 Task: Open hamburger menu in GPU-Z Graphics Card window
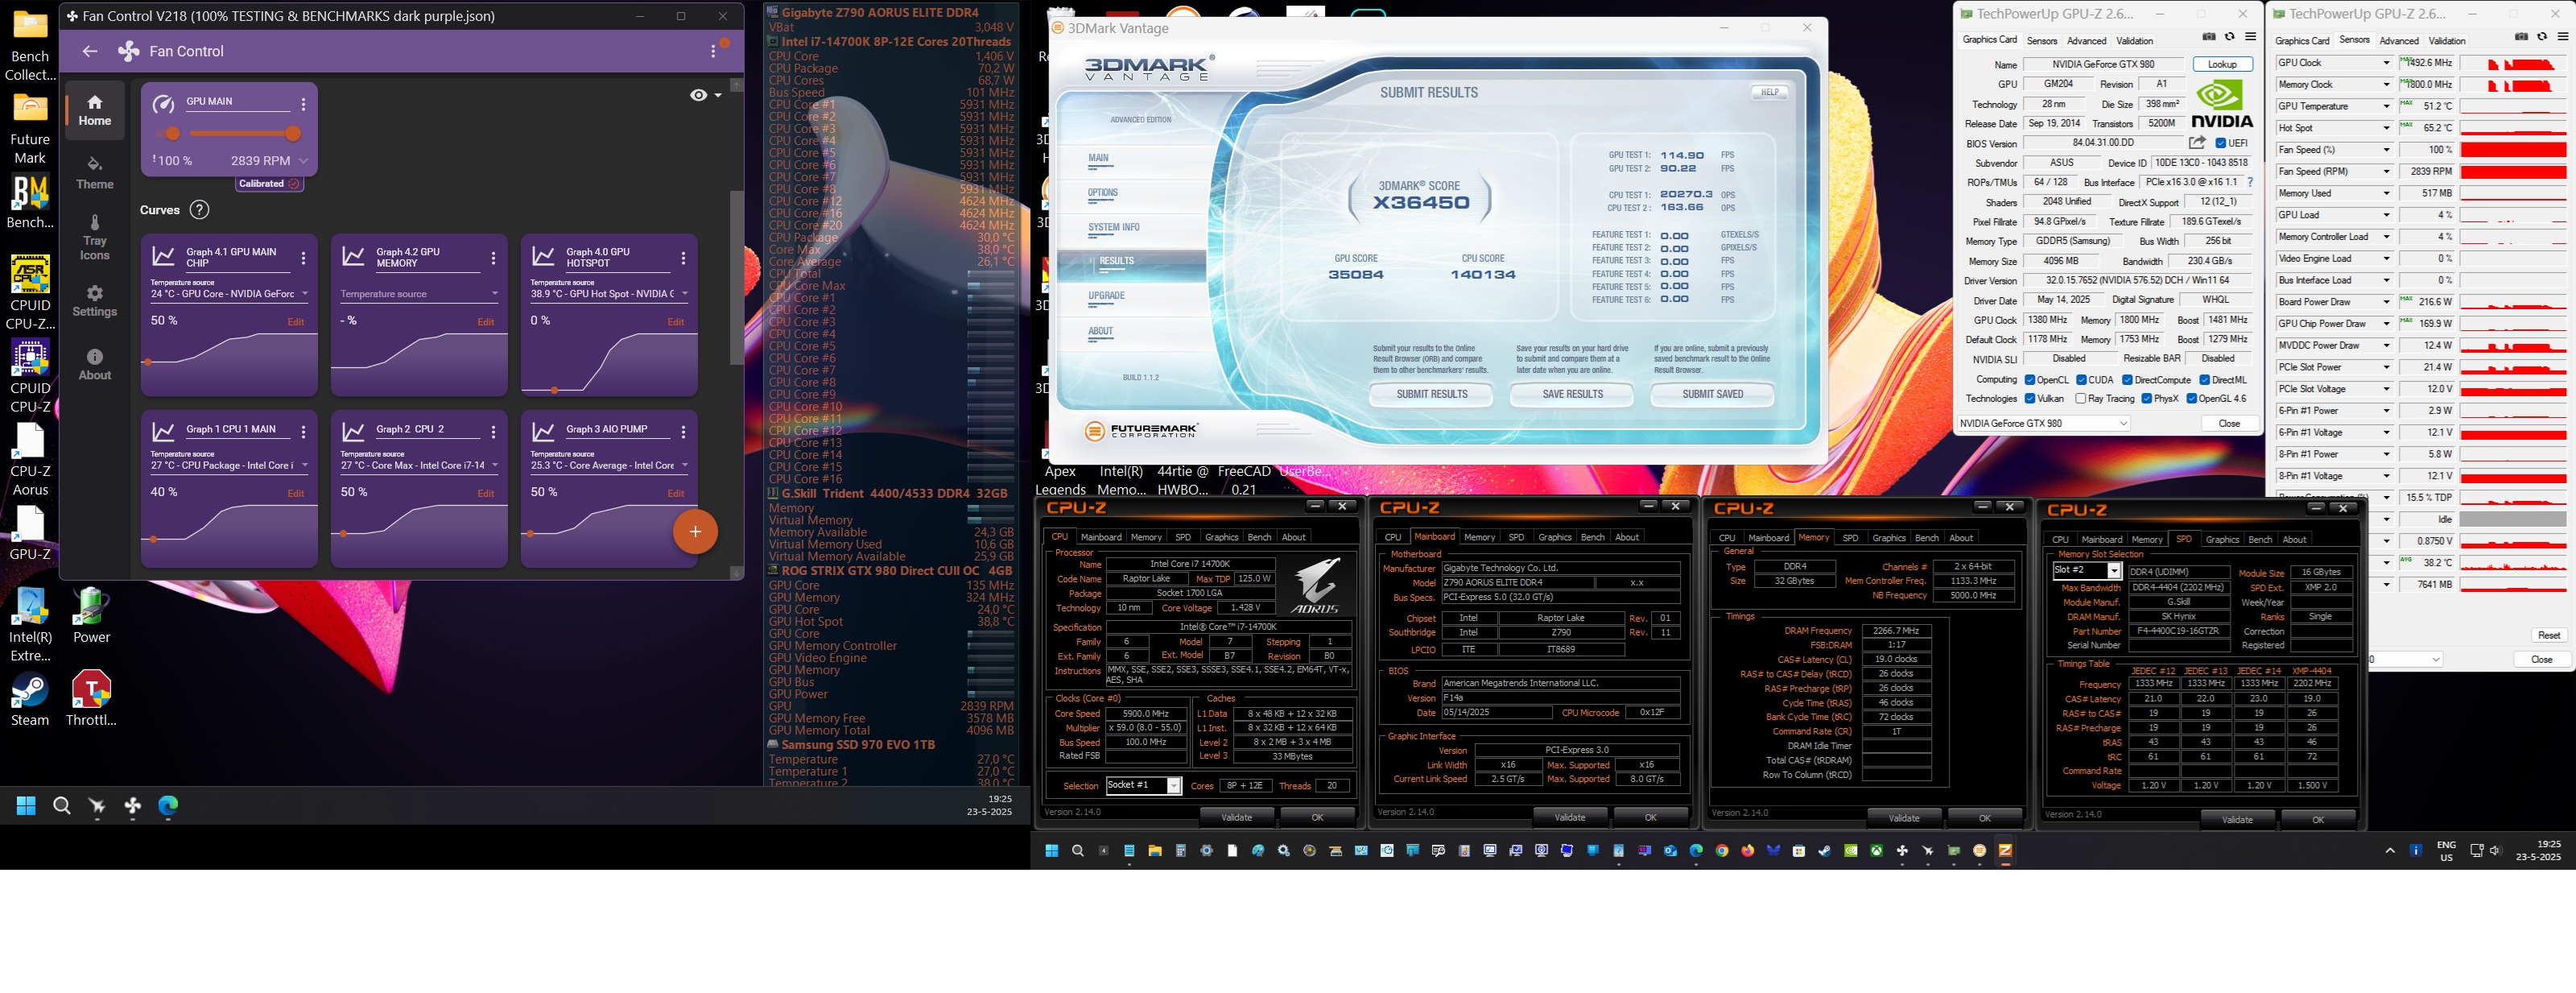point(2250,37)
